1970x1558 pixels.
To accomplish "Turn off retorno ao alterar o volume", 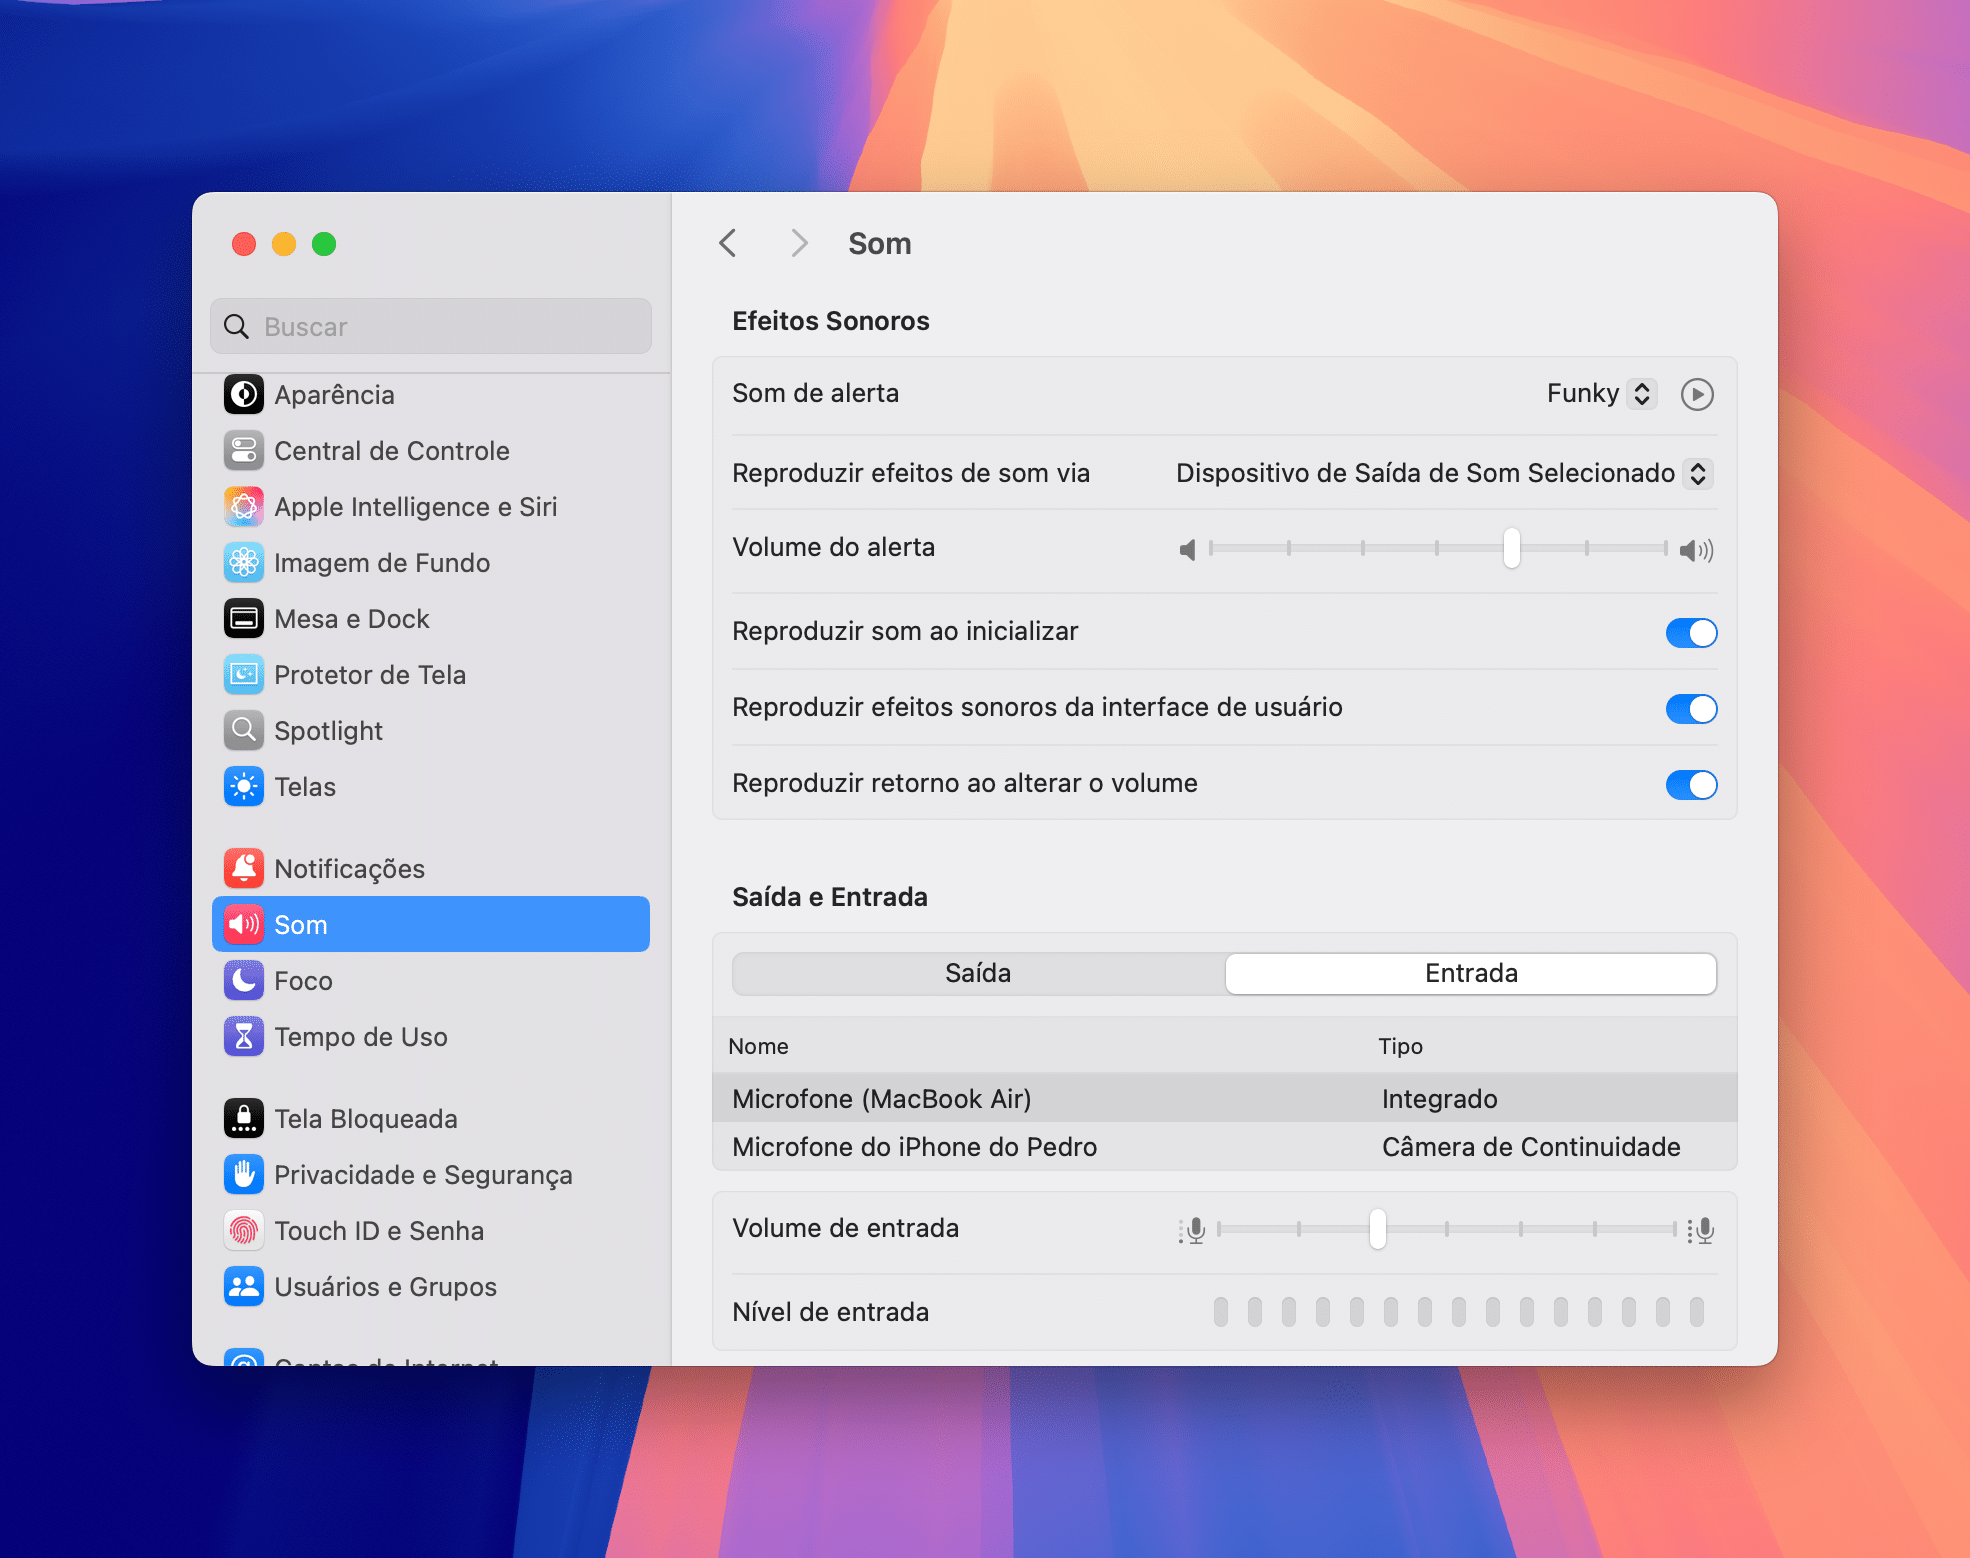I will tap(1691, 785).
